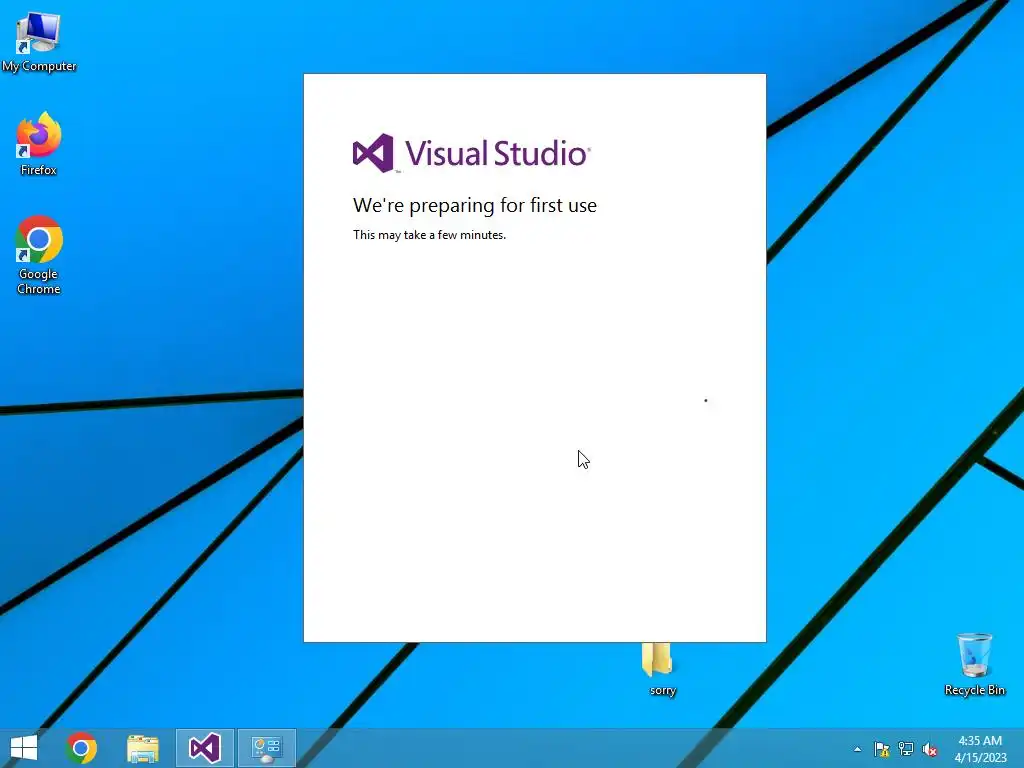Select the 'sorry' folder on desktop
This screenshot has height=768, width=1024.
[x=660, y=669]
